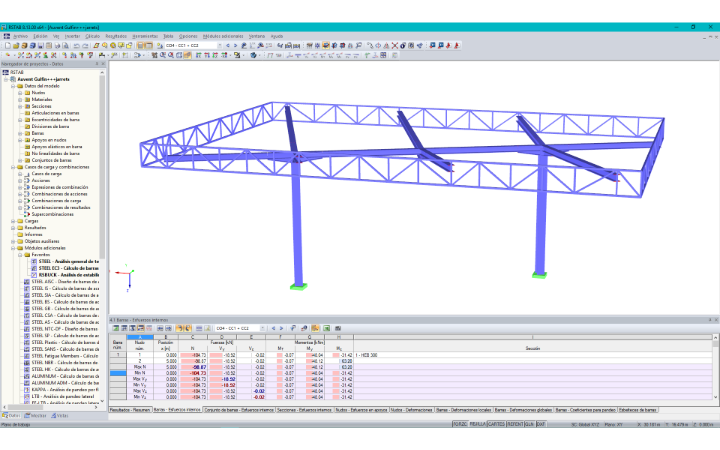Click the '1 - HEB 300' section cell
Image resolution: width=720 pixels, height=450 pixels.
533,355
